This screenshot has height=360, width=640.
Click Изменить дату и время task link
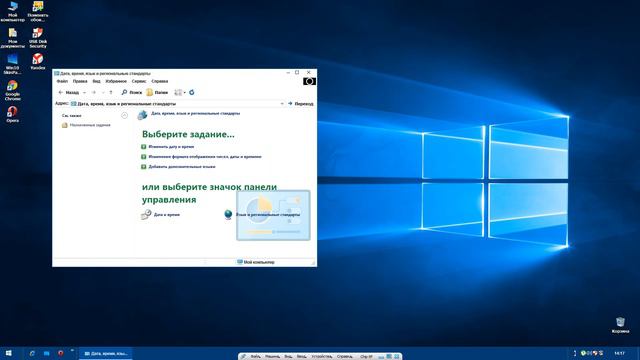click(171, 147)
